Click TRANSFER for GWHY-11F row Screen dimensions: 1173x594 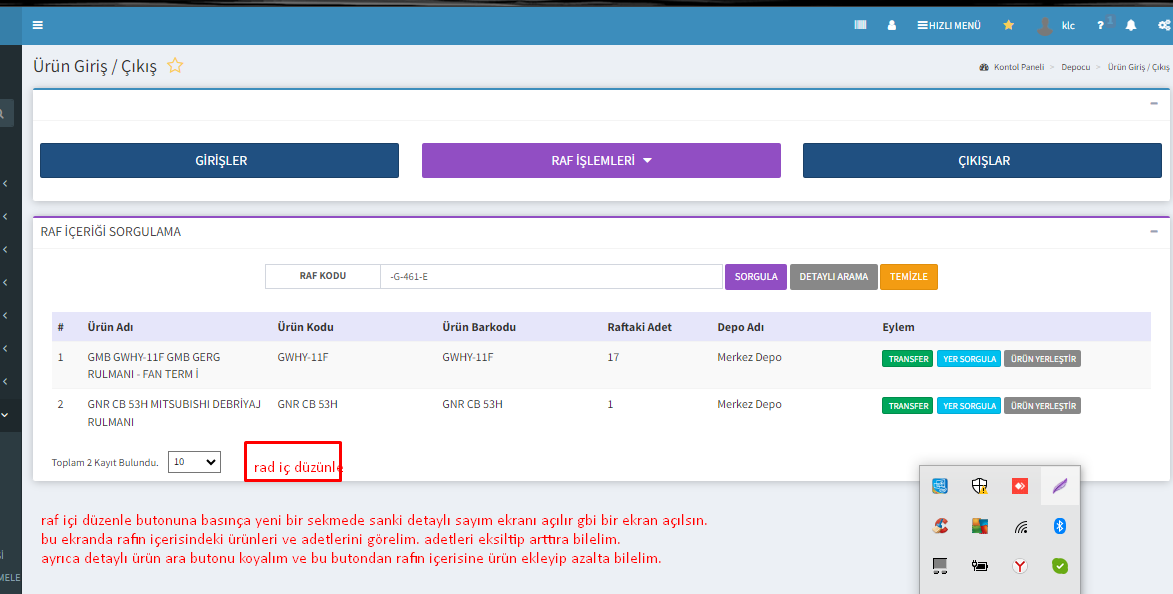[x=907, y=359]
